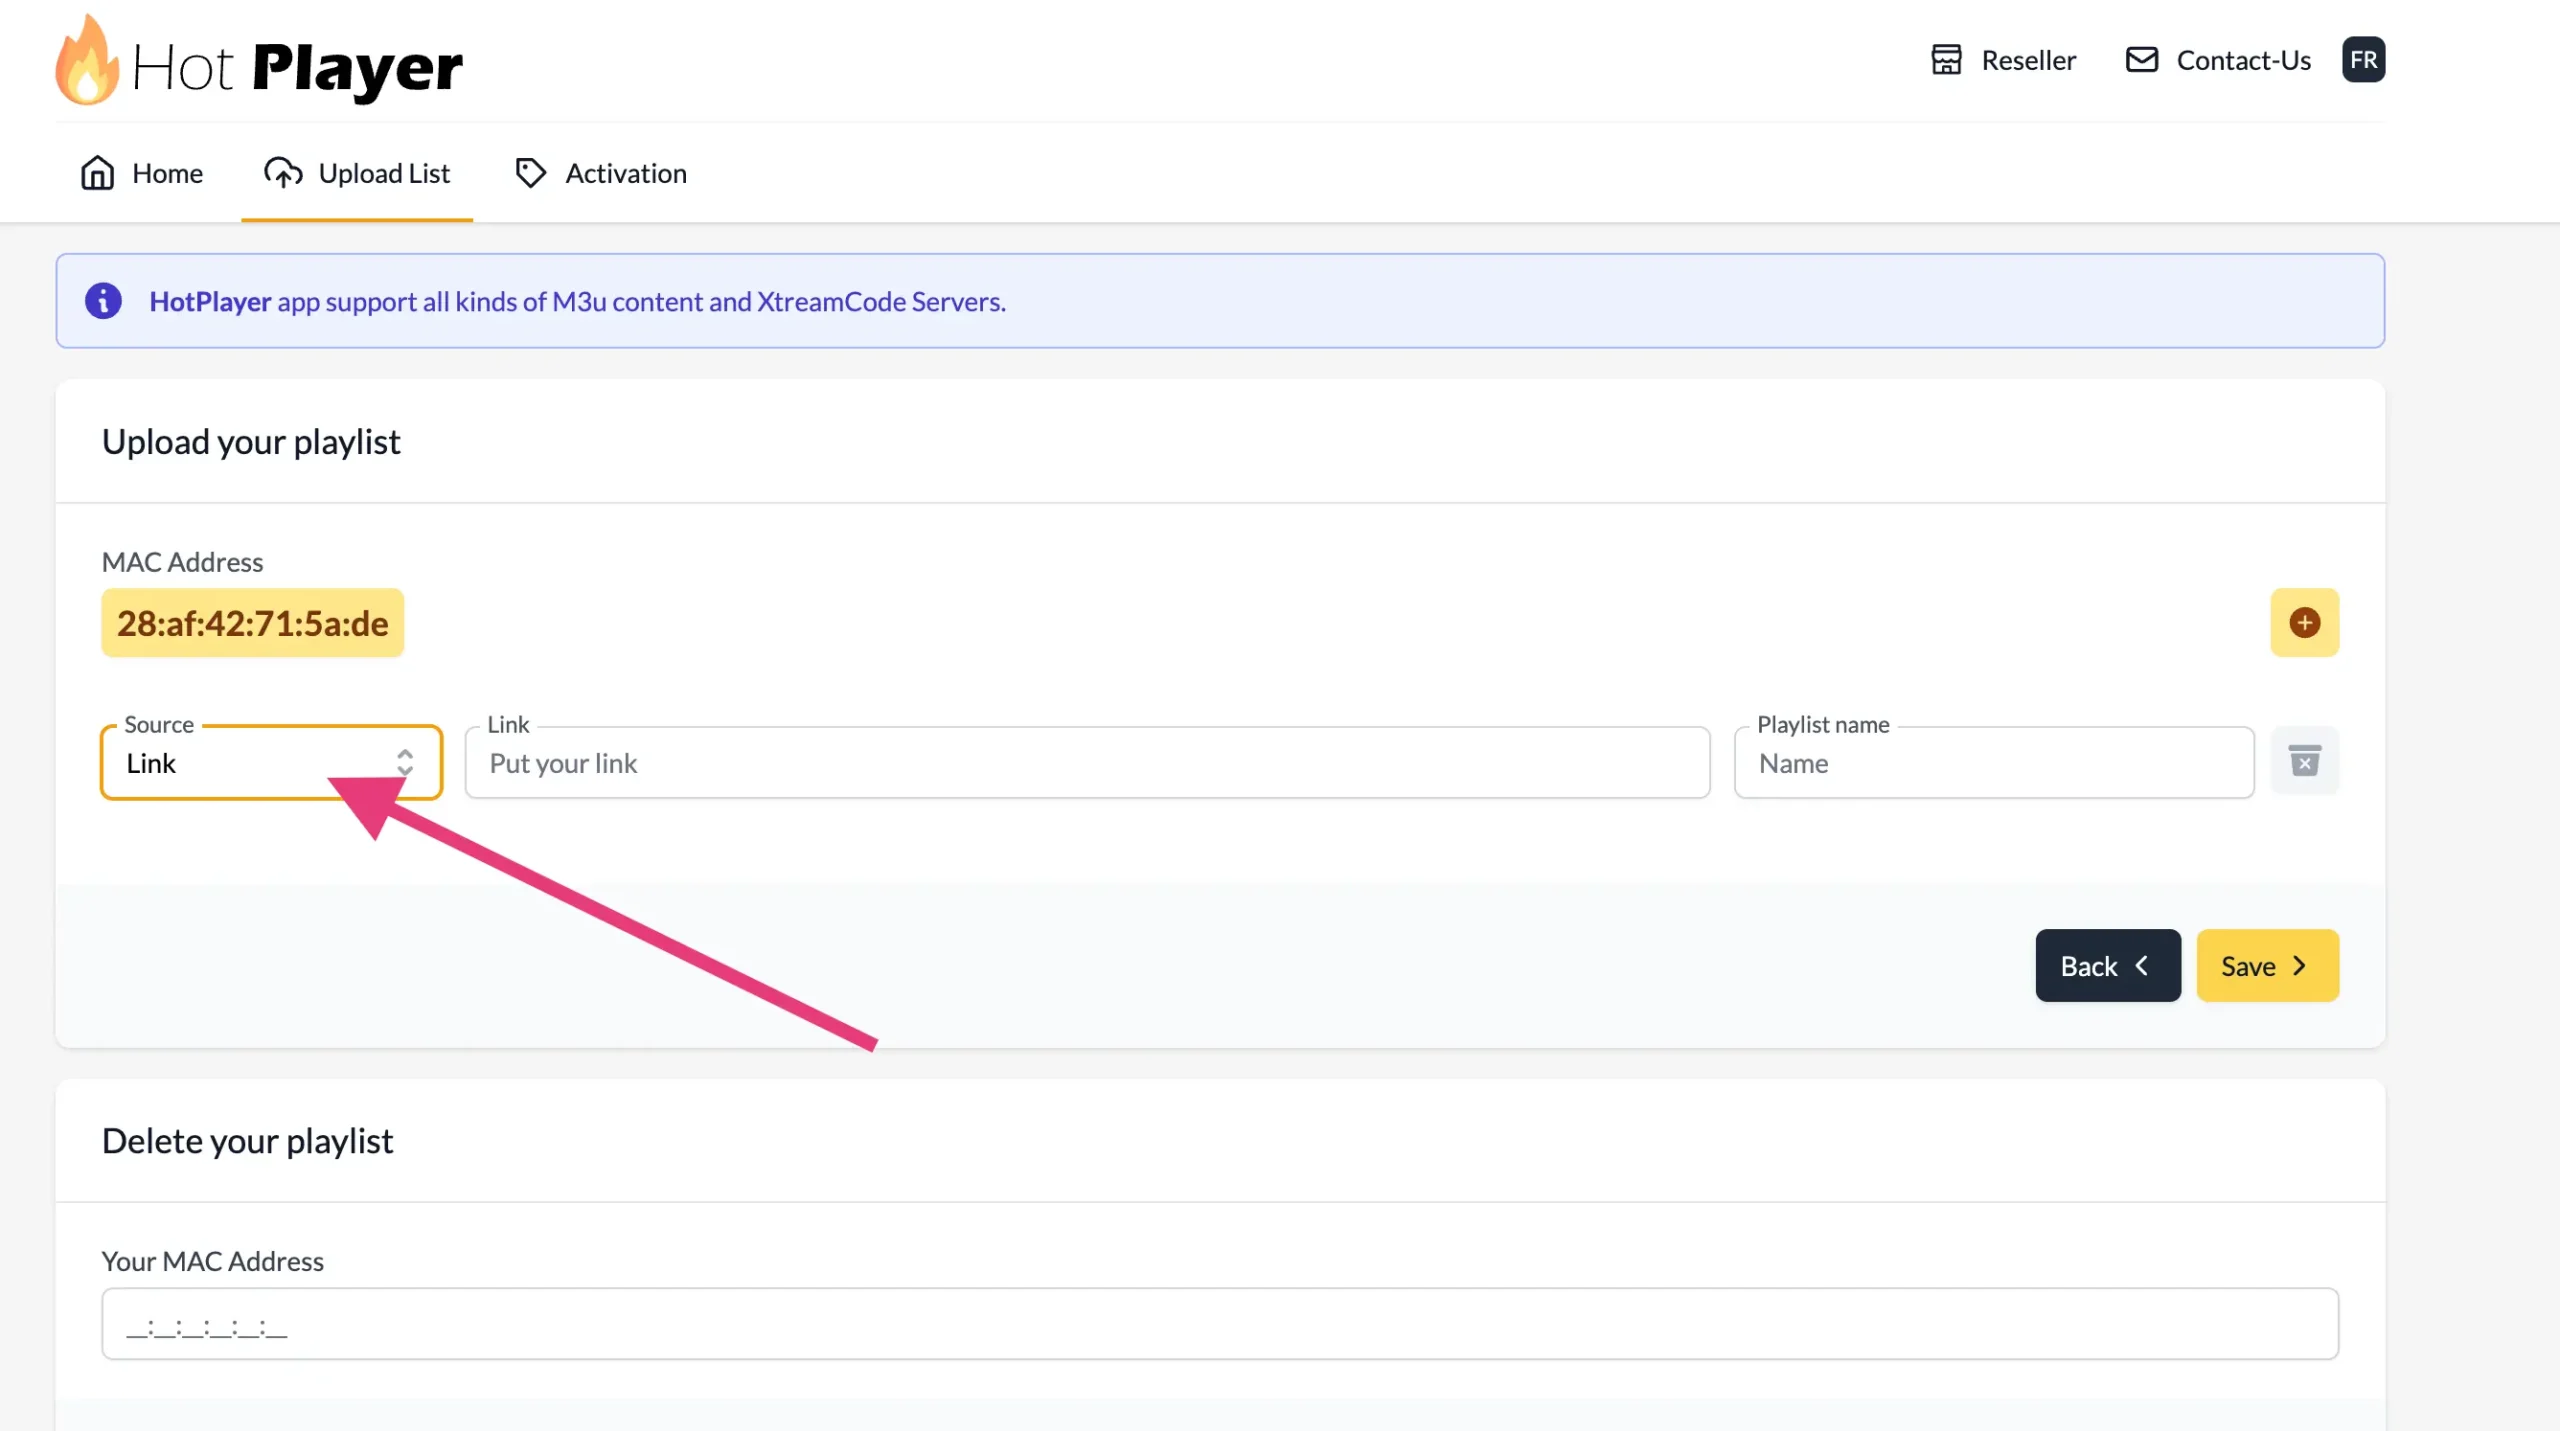Click the Playlist name input field
Screen dimensions: 2560x1431
(1993, 763)
